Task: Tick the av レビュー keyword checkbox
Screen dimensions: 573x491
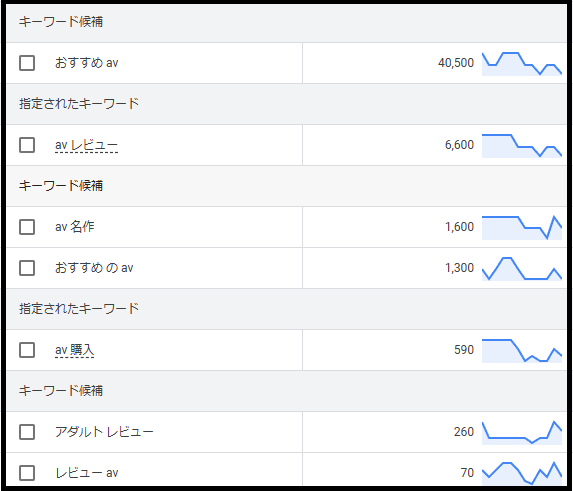Action: [27, 145]
